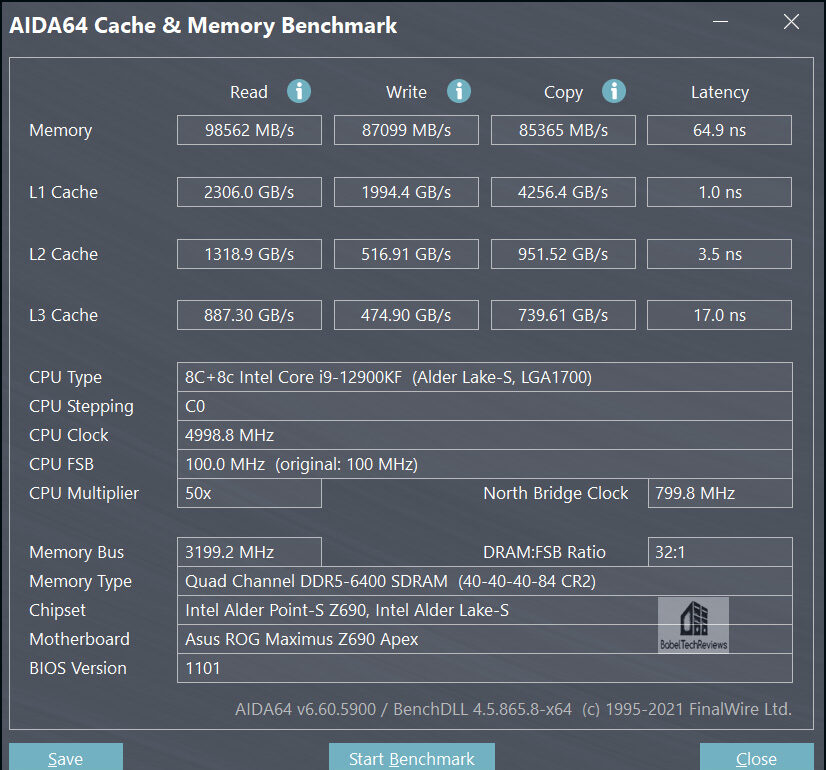Select the Memory copy value 85365 MB/s
This screenshot has height=770, width=826.
[563, 130]
